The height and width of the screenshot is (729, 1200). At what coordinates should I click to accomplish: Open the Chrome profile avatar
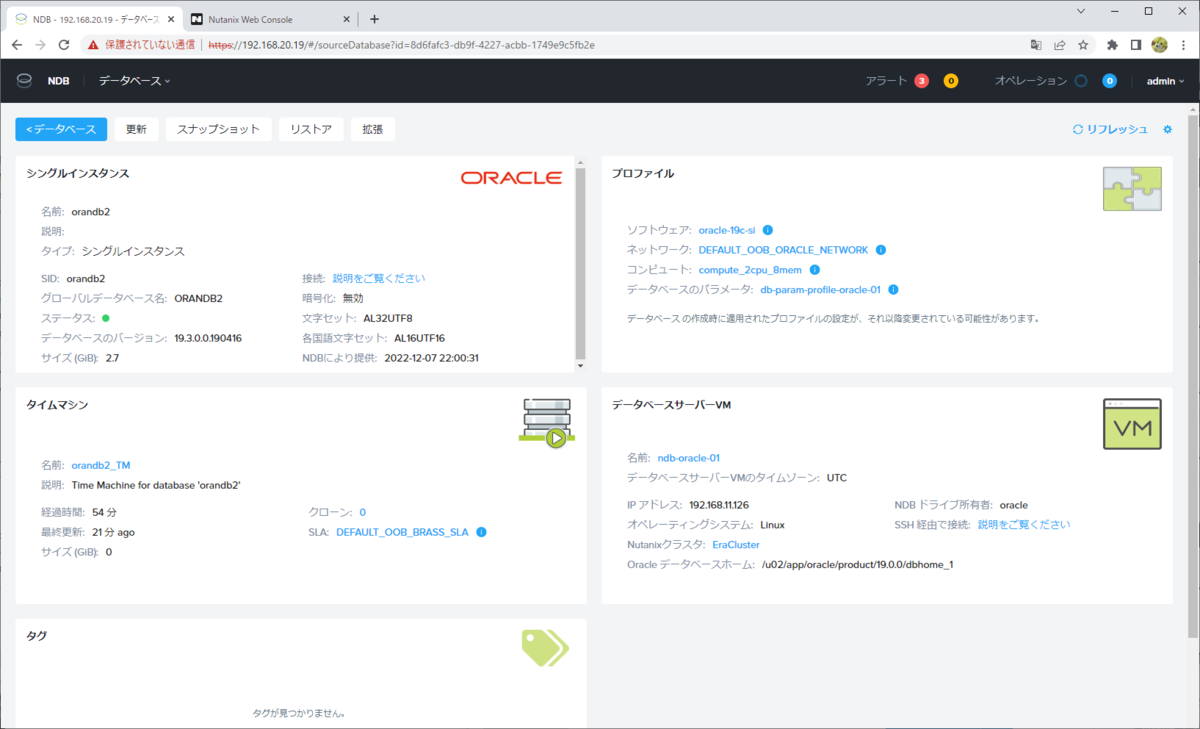(x=1160, y=45)
